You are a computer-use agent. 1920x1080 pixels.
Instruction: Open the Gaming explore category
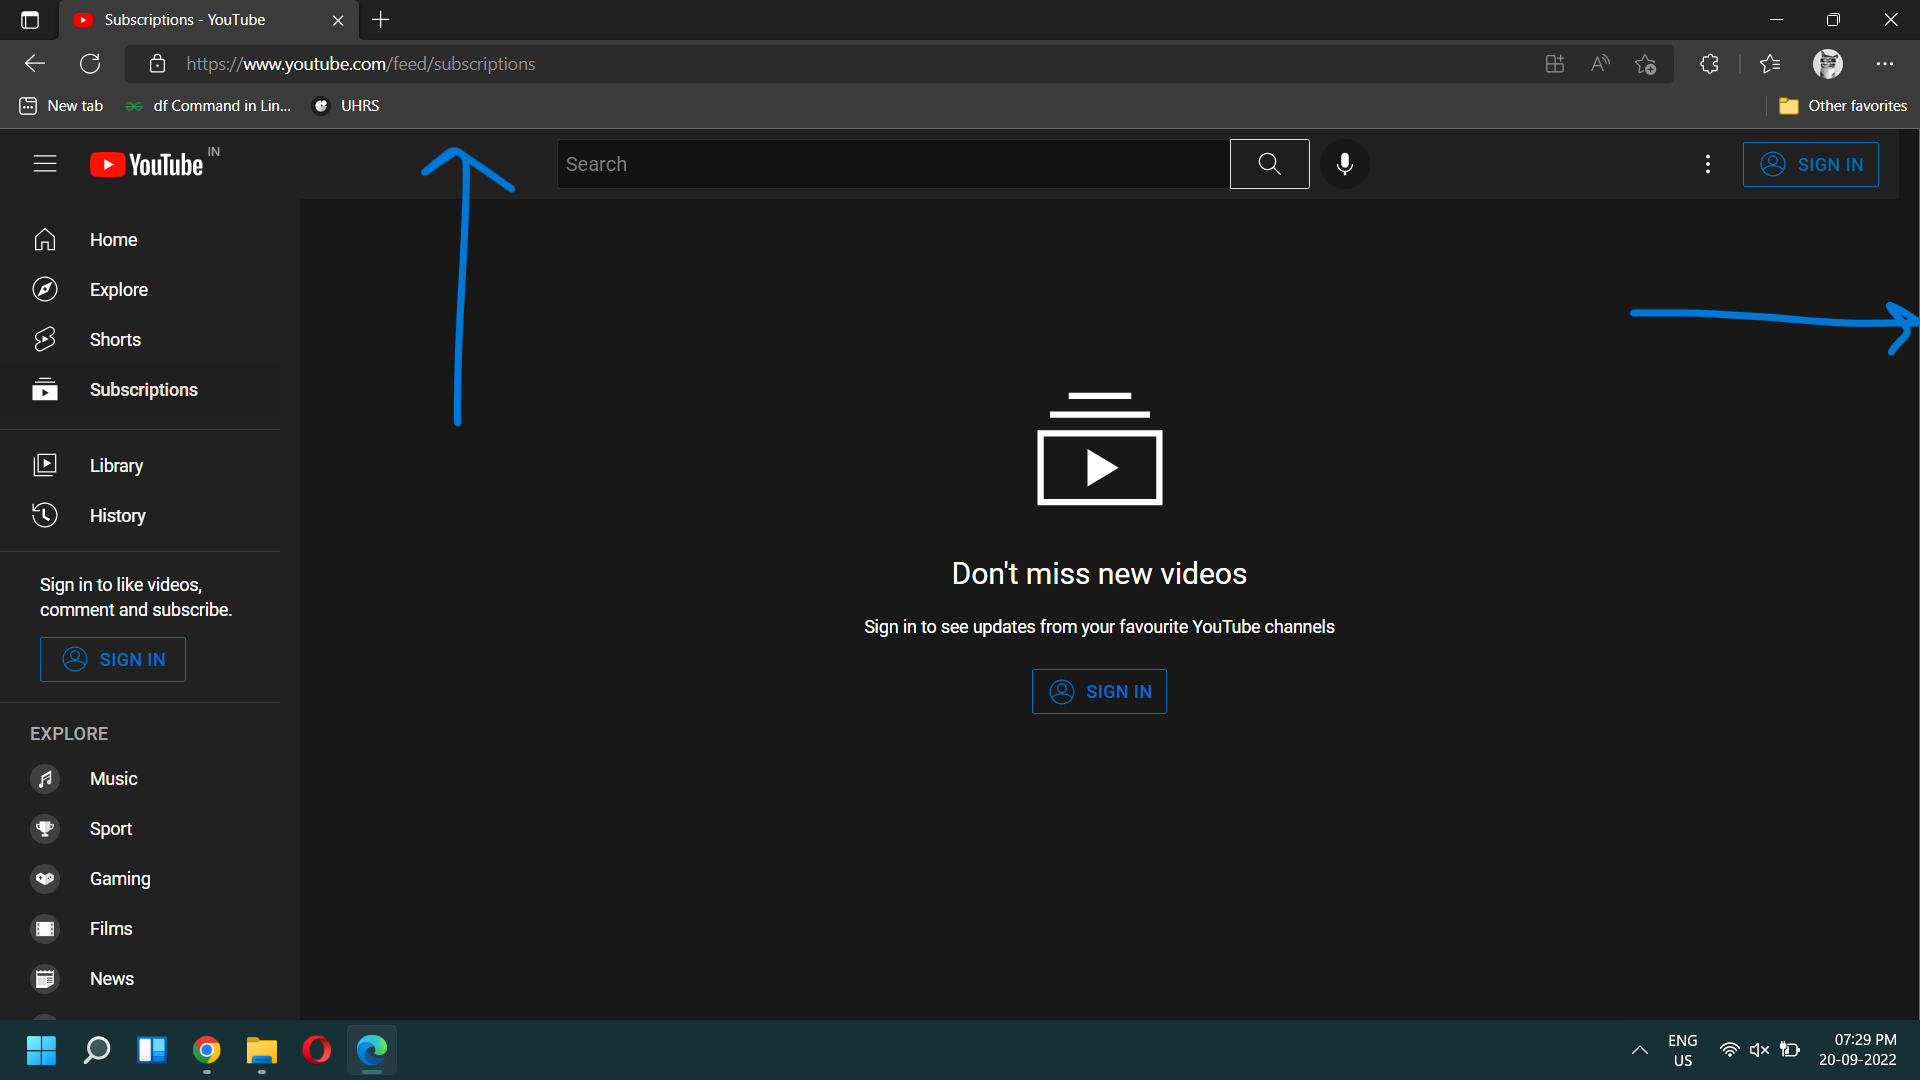coord(119,878)
